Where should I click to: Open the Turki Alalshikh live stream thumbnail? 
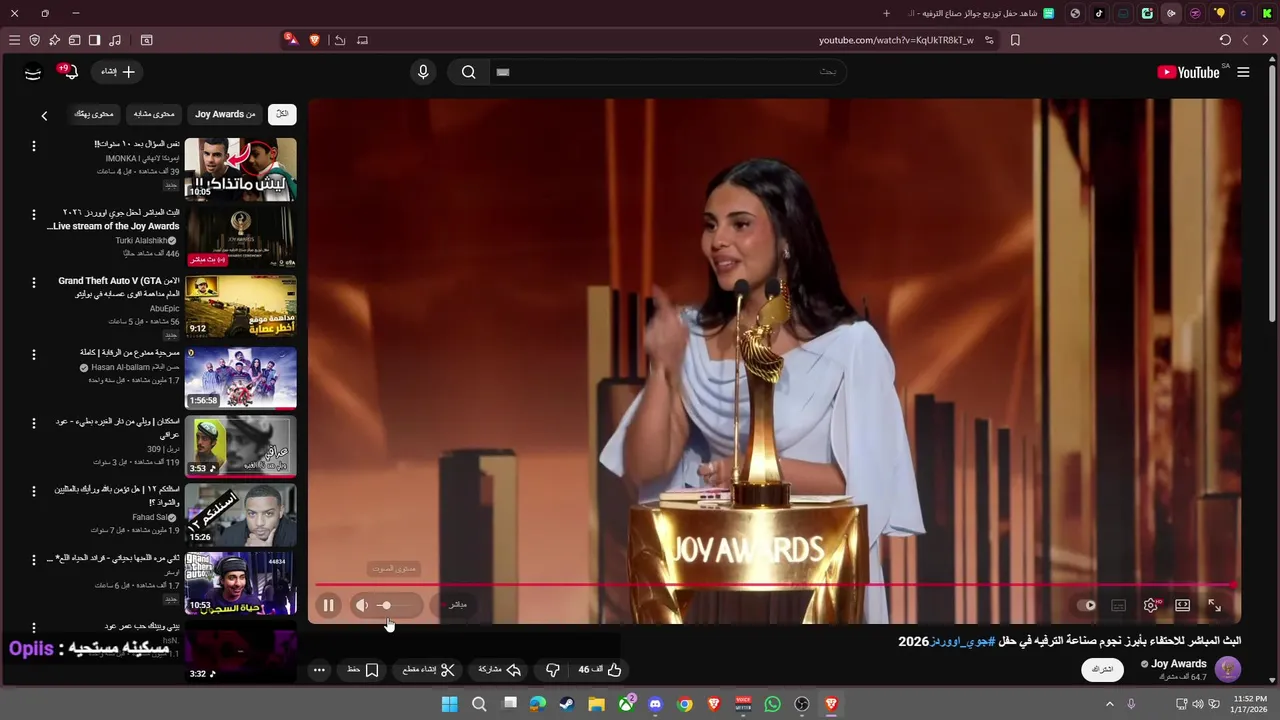(240, 237)
